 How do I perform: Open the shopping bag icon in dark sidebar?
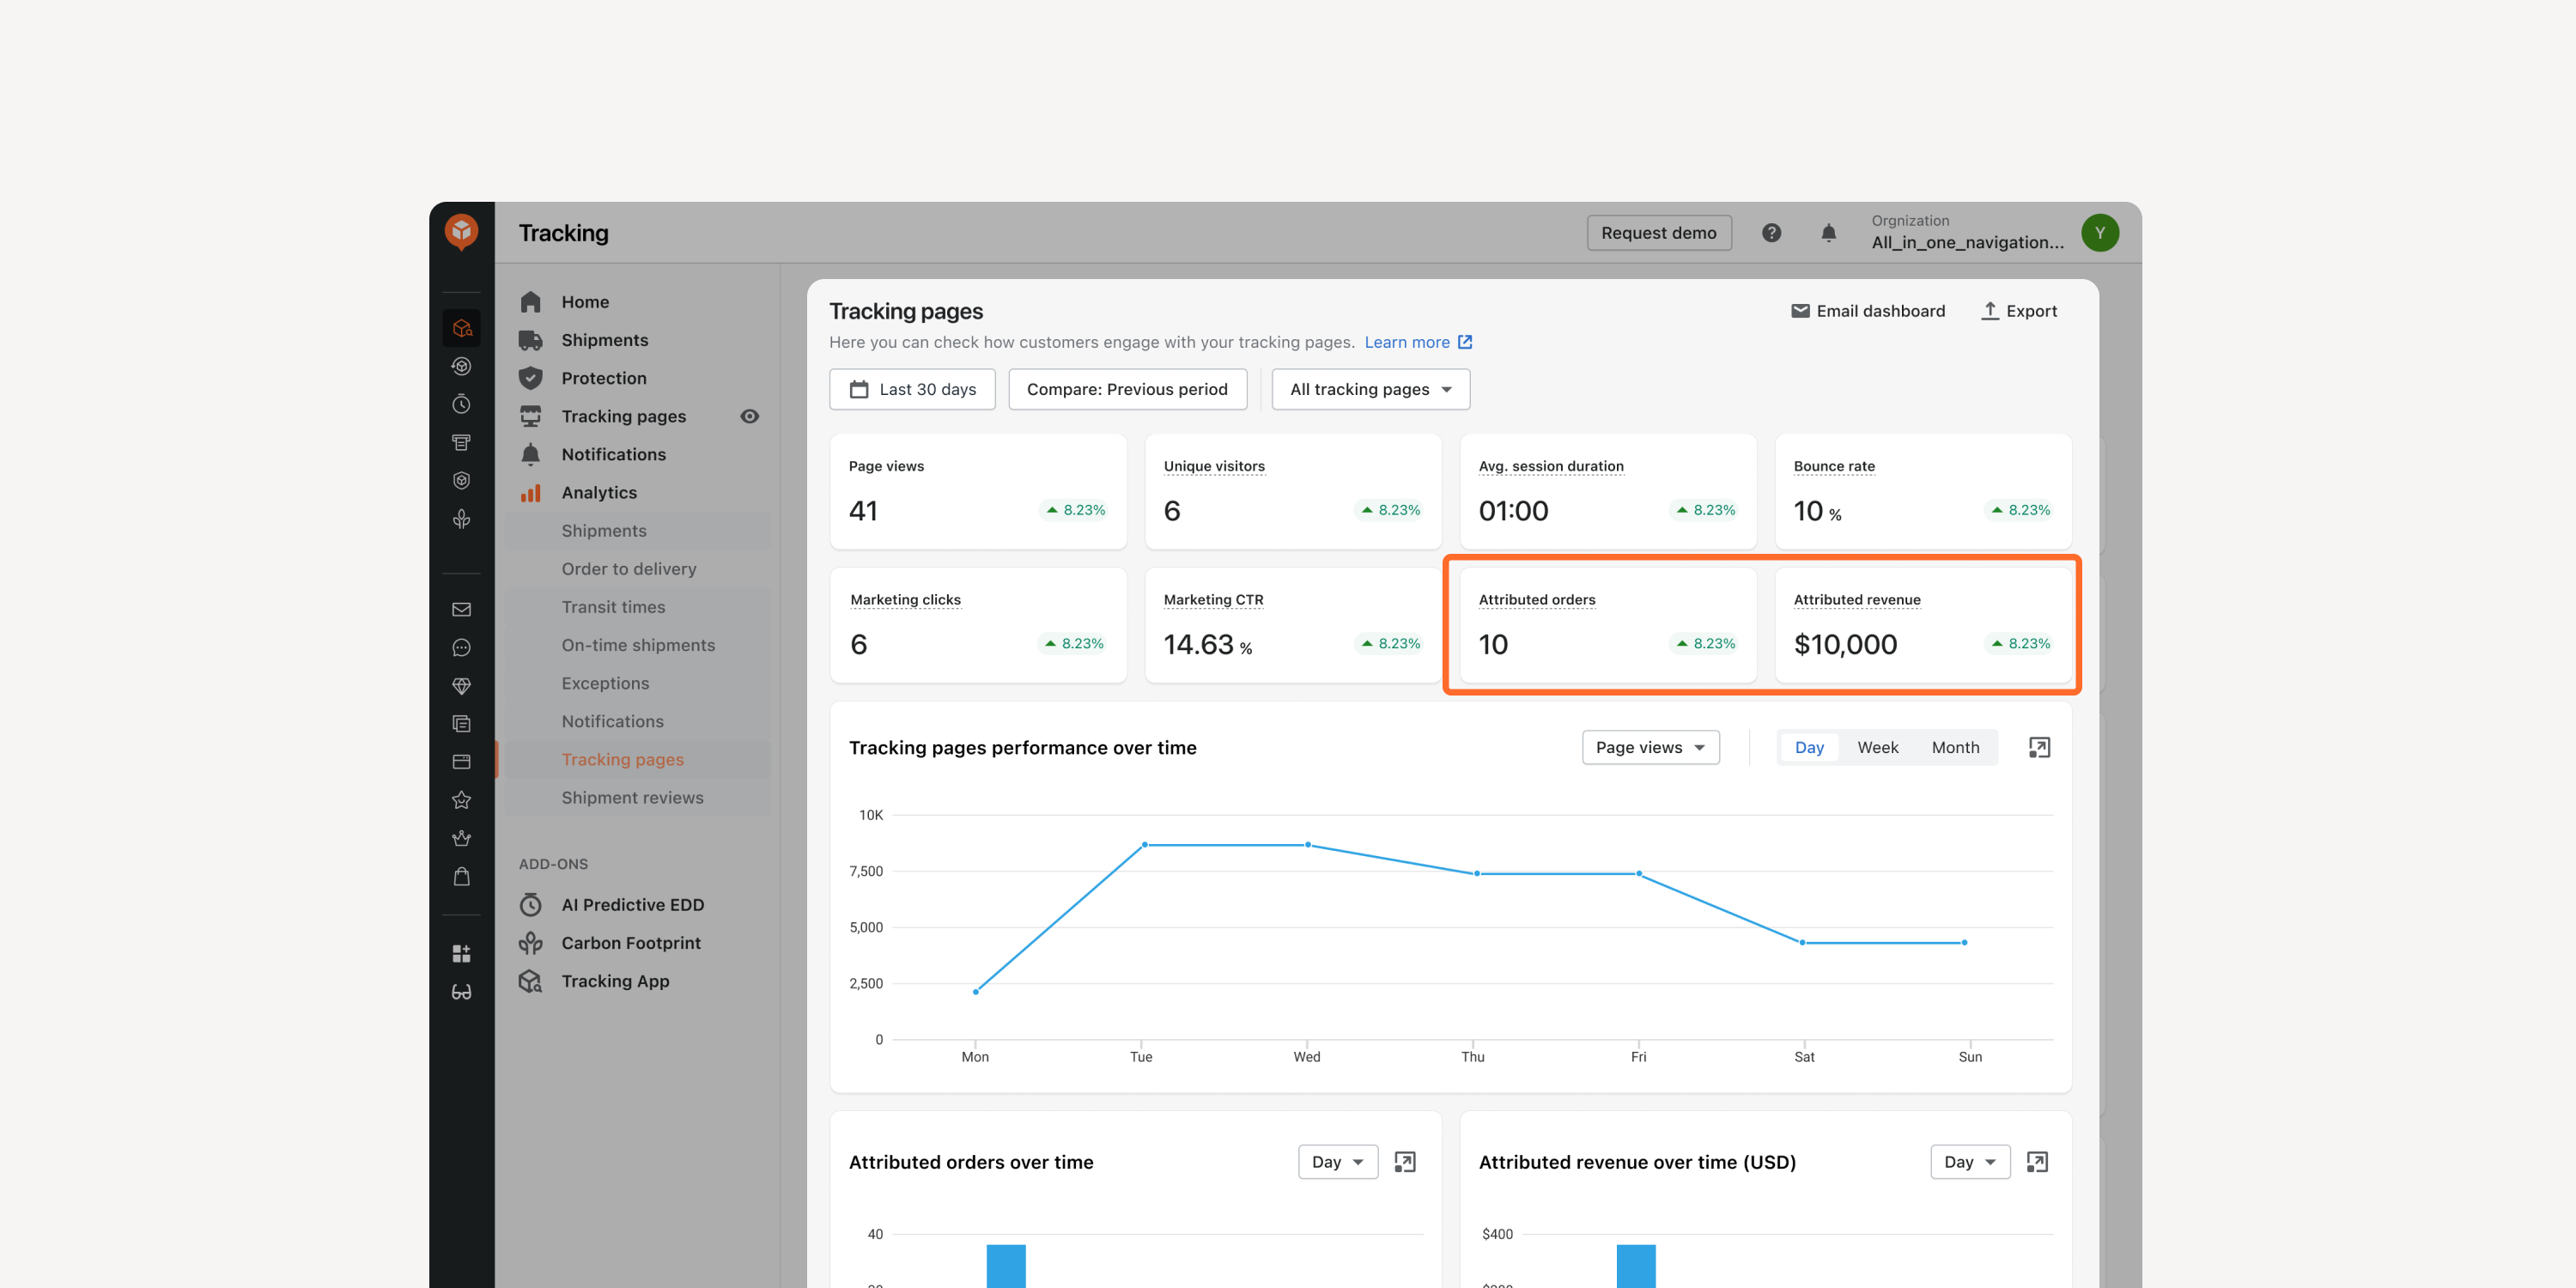tap(461, 876)
